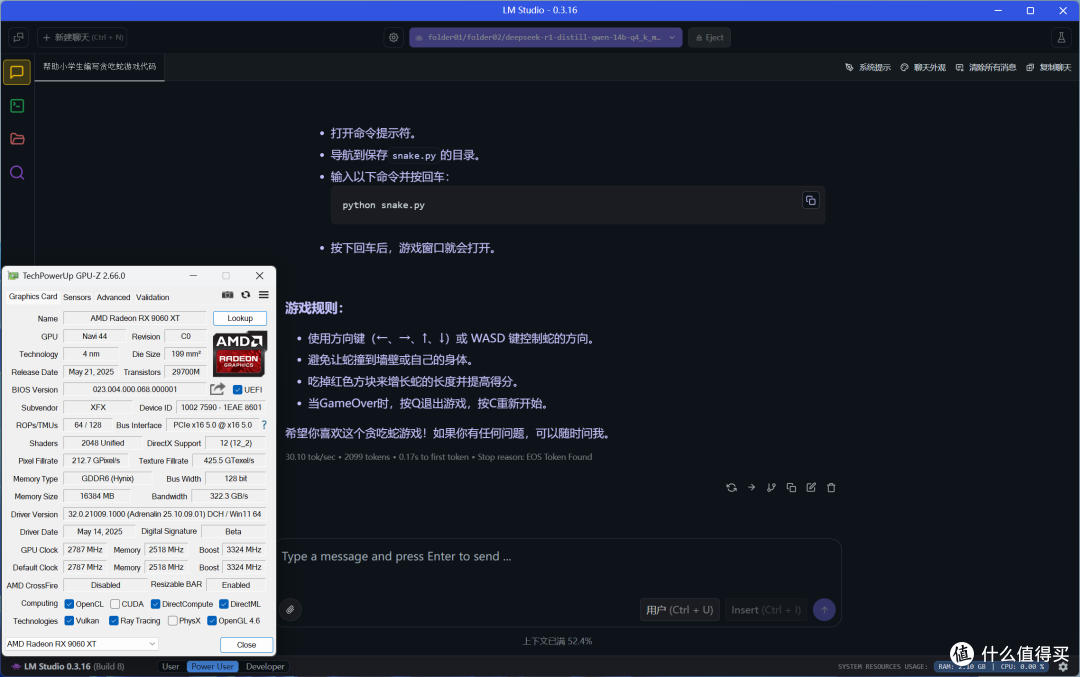This screenshot has height=677, width=1080.
Task: Switch to Developer mode in status bar
Action: coord(265,667)
